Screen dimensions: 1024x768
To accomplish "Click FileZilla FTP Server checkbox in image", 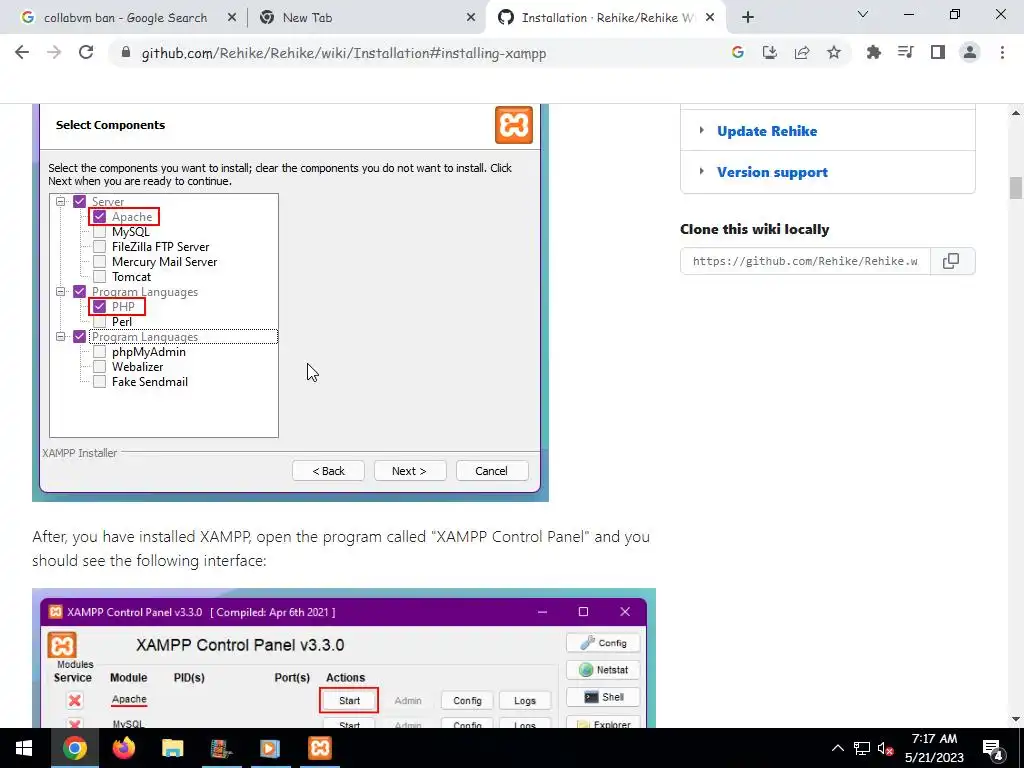I will click(99, 247).
